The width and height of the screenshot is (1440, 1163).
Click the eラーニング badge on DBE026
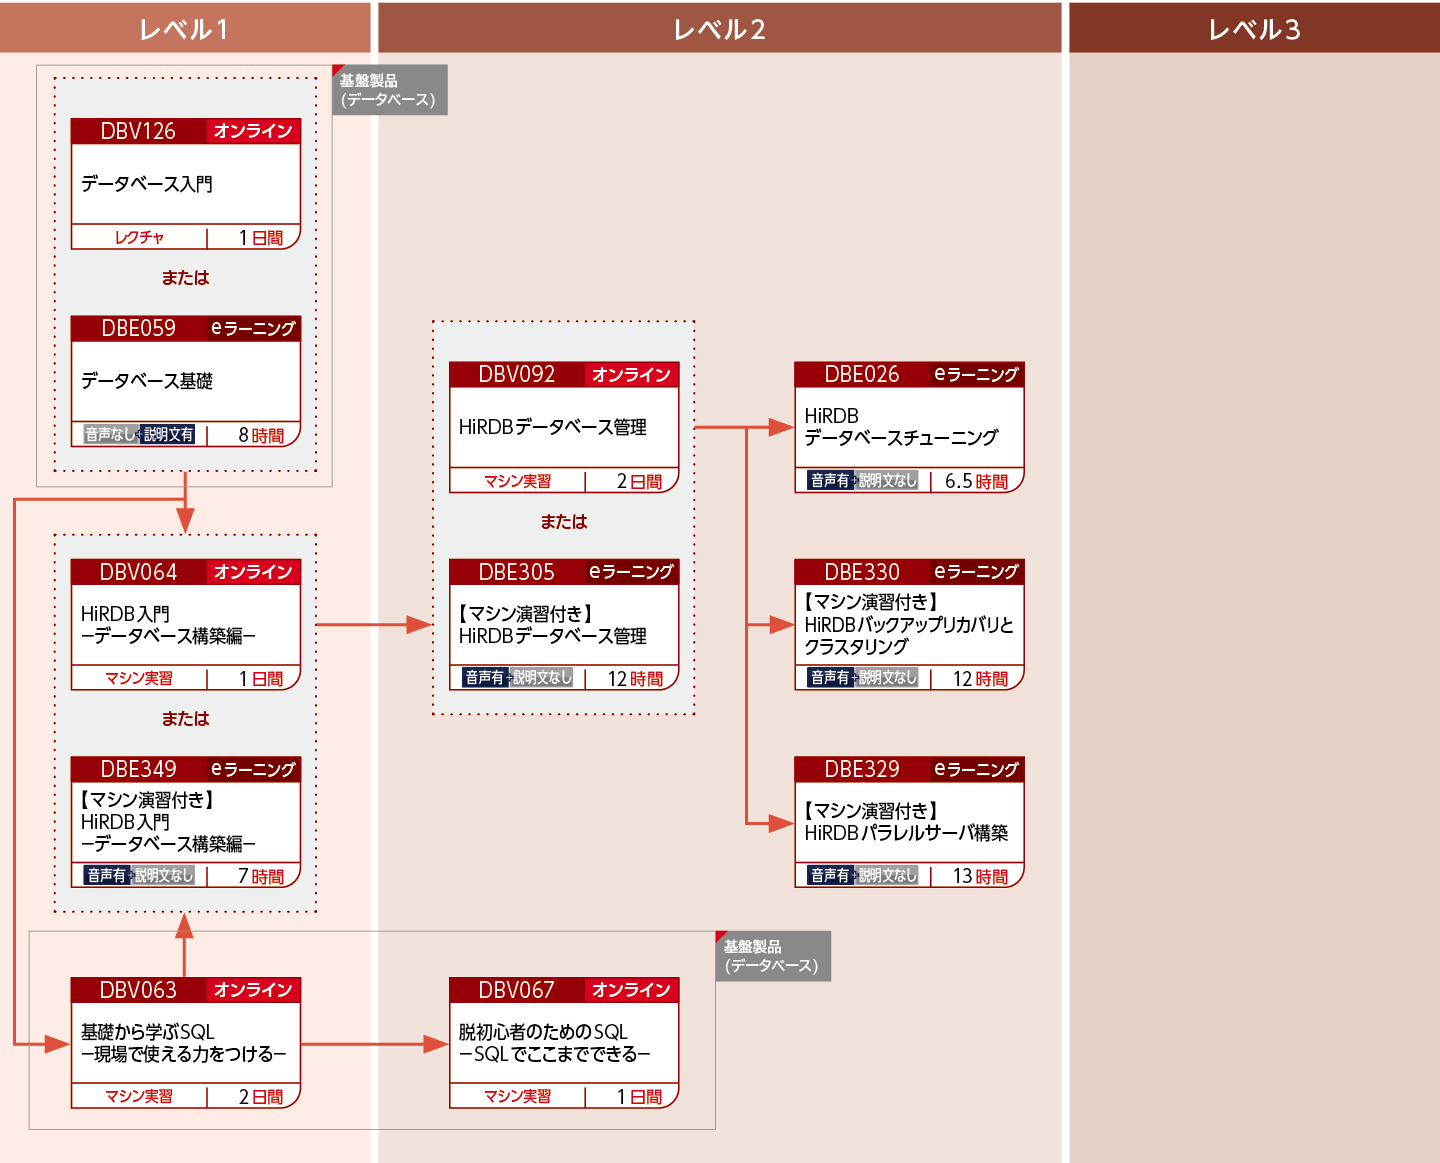point(976,374)
